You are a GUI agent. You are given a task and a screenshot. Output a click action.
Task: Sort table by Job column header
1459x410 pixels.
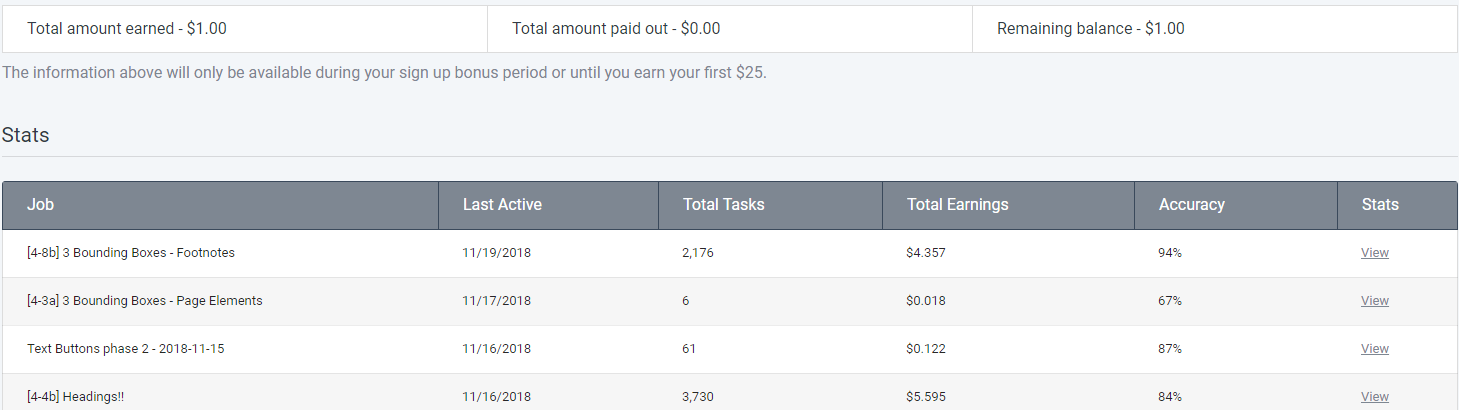(41, 205)
